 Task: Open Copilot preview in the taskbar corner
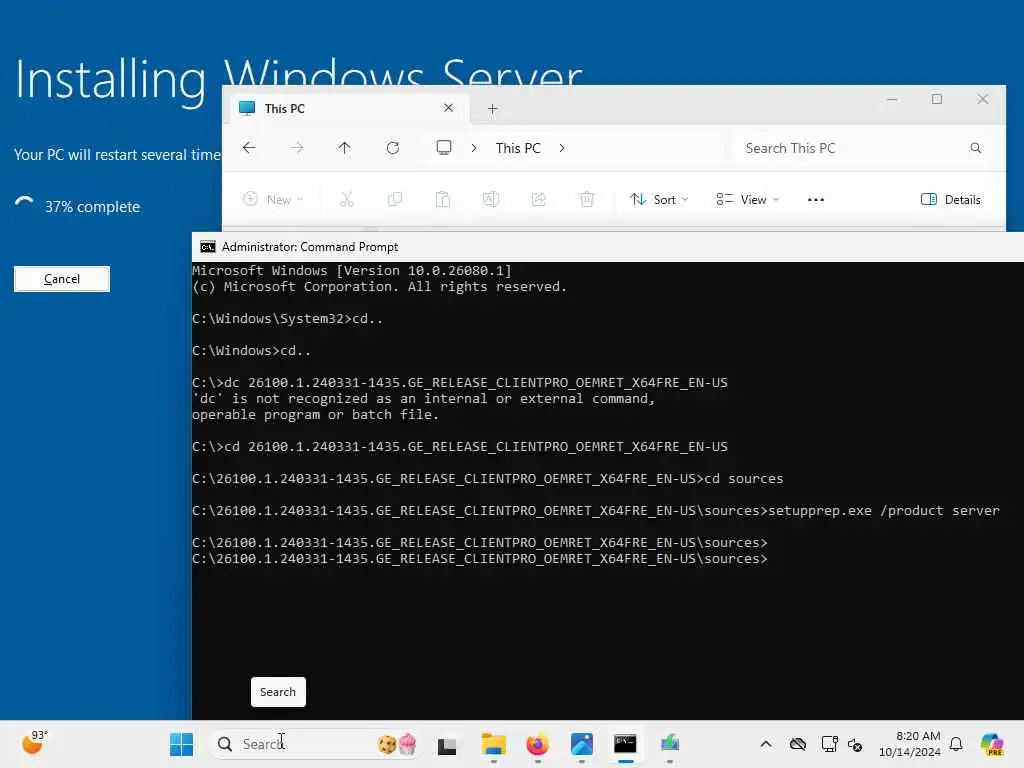[x=992, y=744]
